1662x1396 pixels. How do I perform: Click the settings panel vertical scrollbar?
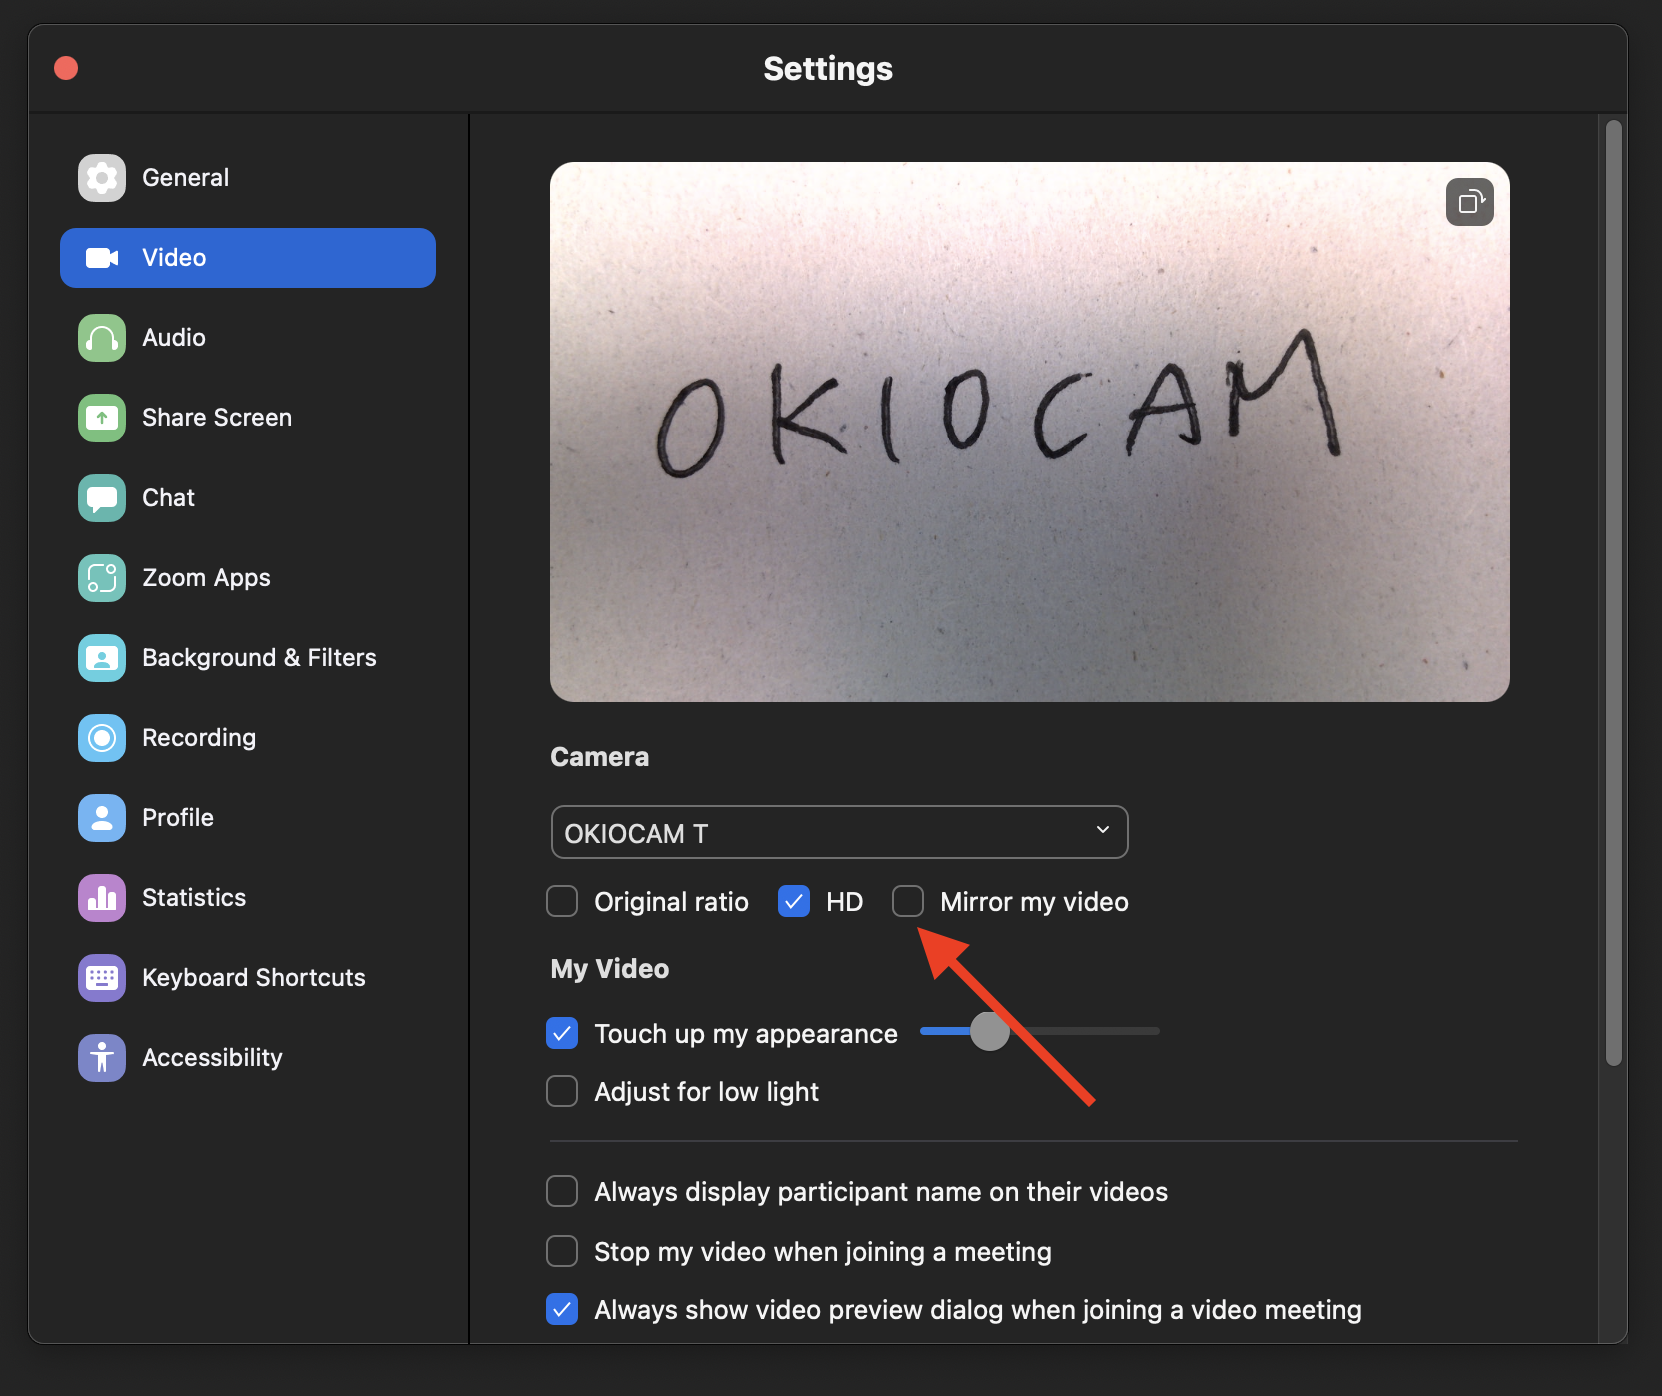(x=1613, y=593)
